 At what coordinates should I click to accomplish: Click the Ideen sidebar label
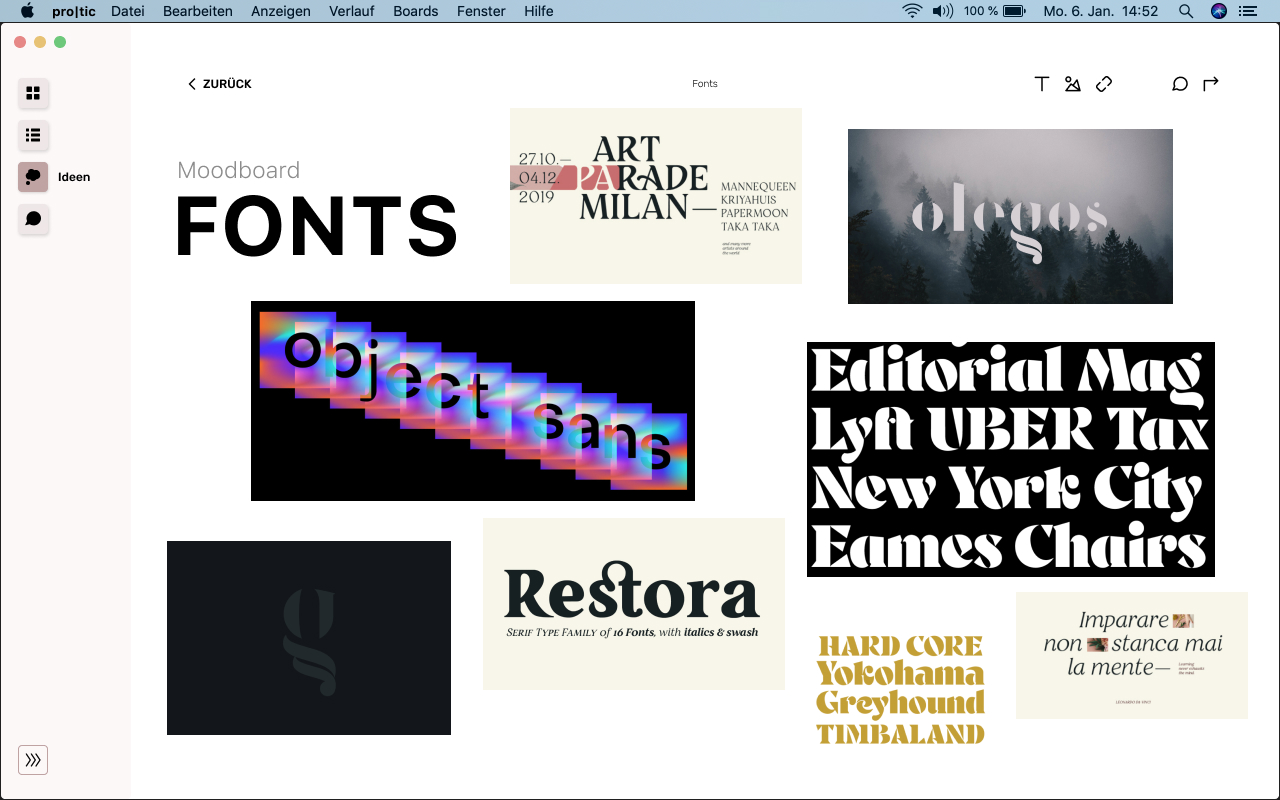[x=74, y=177]
